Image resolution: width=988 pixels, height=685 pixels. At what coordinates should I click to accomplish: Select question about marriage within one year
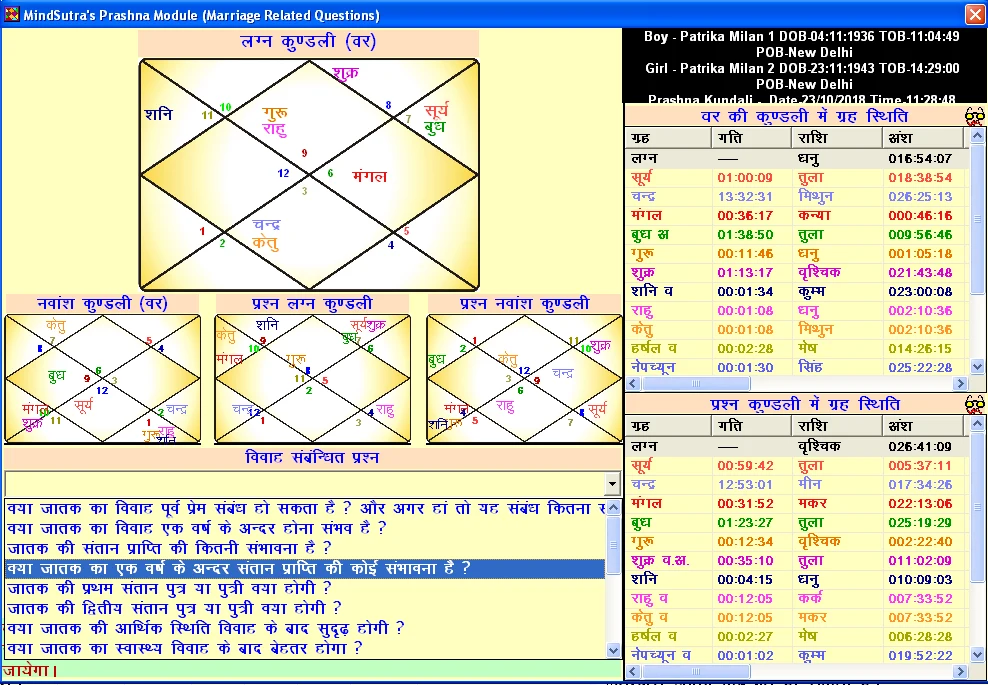306,528
